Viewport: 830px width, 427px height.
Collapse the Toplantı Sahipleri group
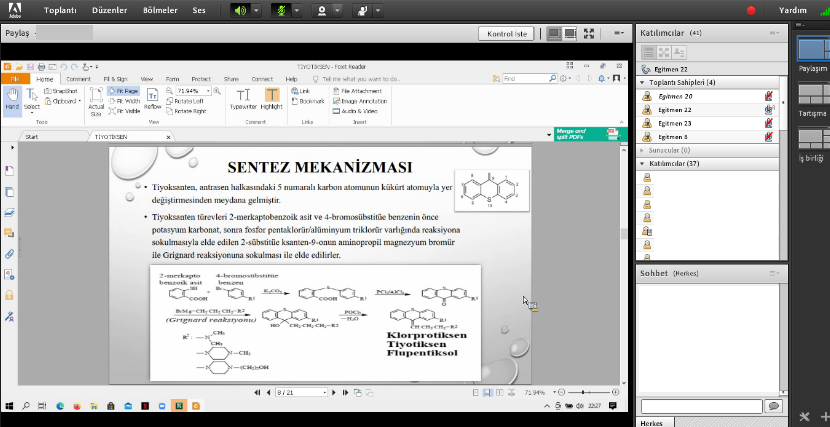(642, 82)
